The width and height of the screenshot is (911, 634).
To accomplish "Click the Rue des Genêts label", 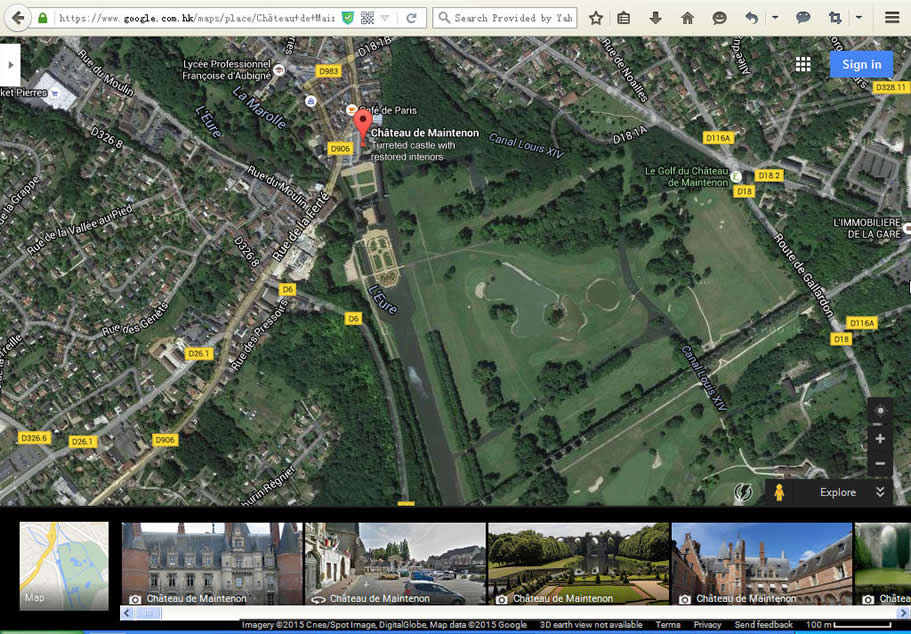I will click(135, 320).
